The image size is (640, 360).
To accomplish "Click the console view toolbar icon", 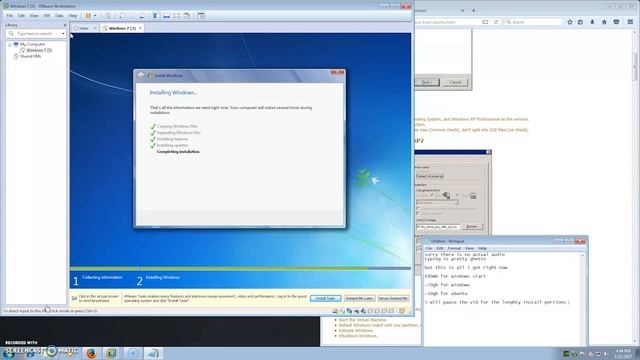I will 201,16.
